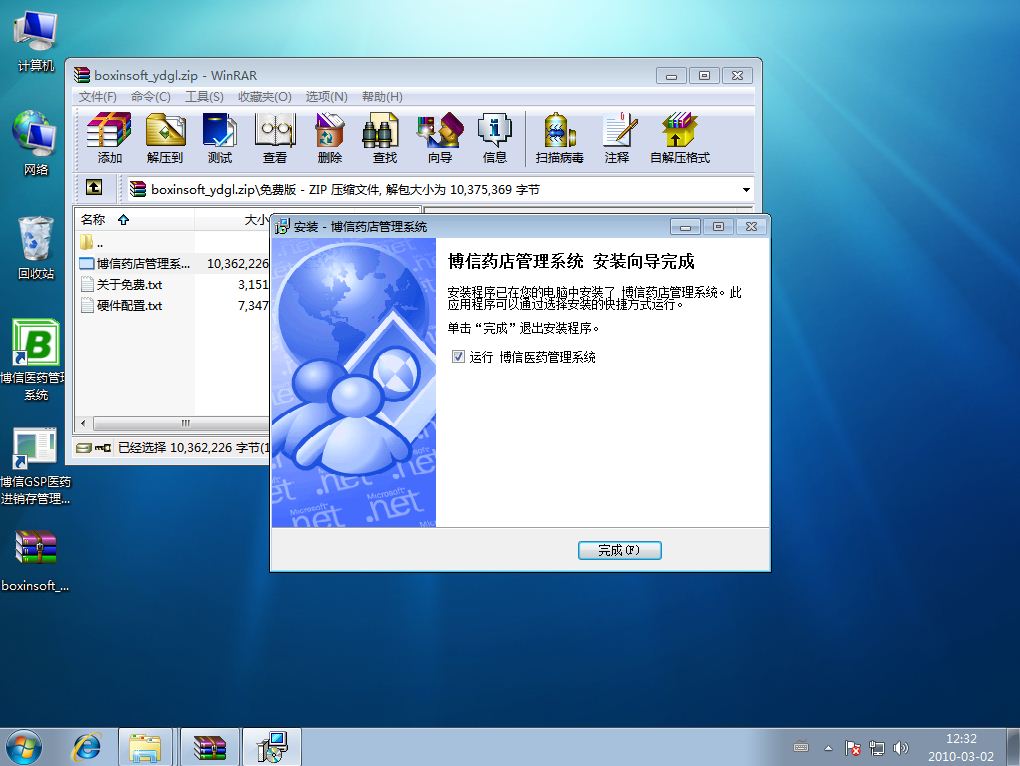1020x766 pixels.
Task: Click the Delete (删除) toolbar icon
Action: pyautogui.click(x=330, y=138)
